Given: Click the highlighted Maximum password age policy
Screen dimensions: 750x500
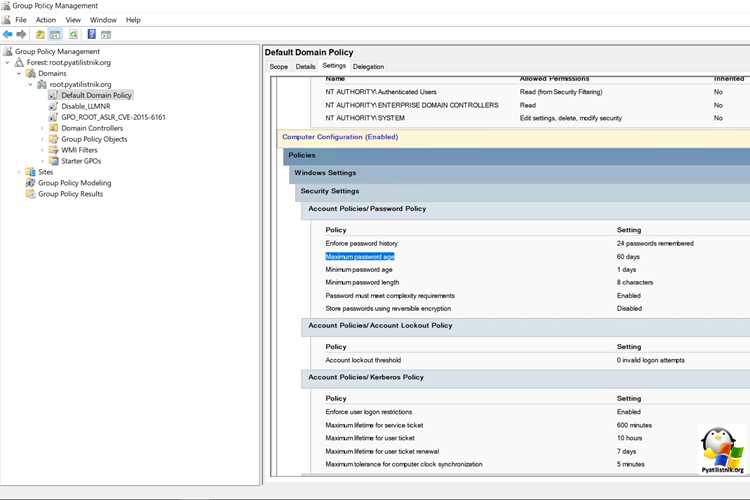Looking at the screenshot, I should click(360, 257).
